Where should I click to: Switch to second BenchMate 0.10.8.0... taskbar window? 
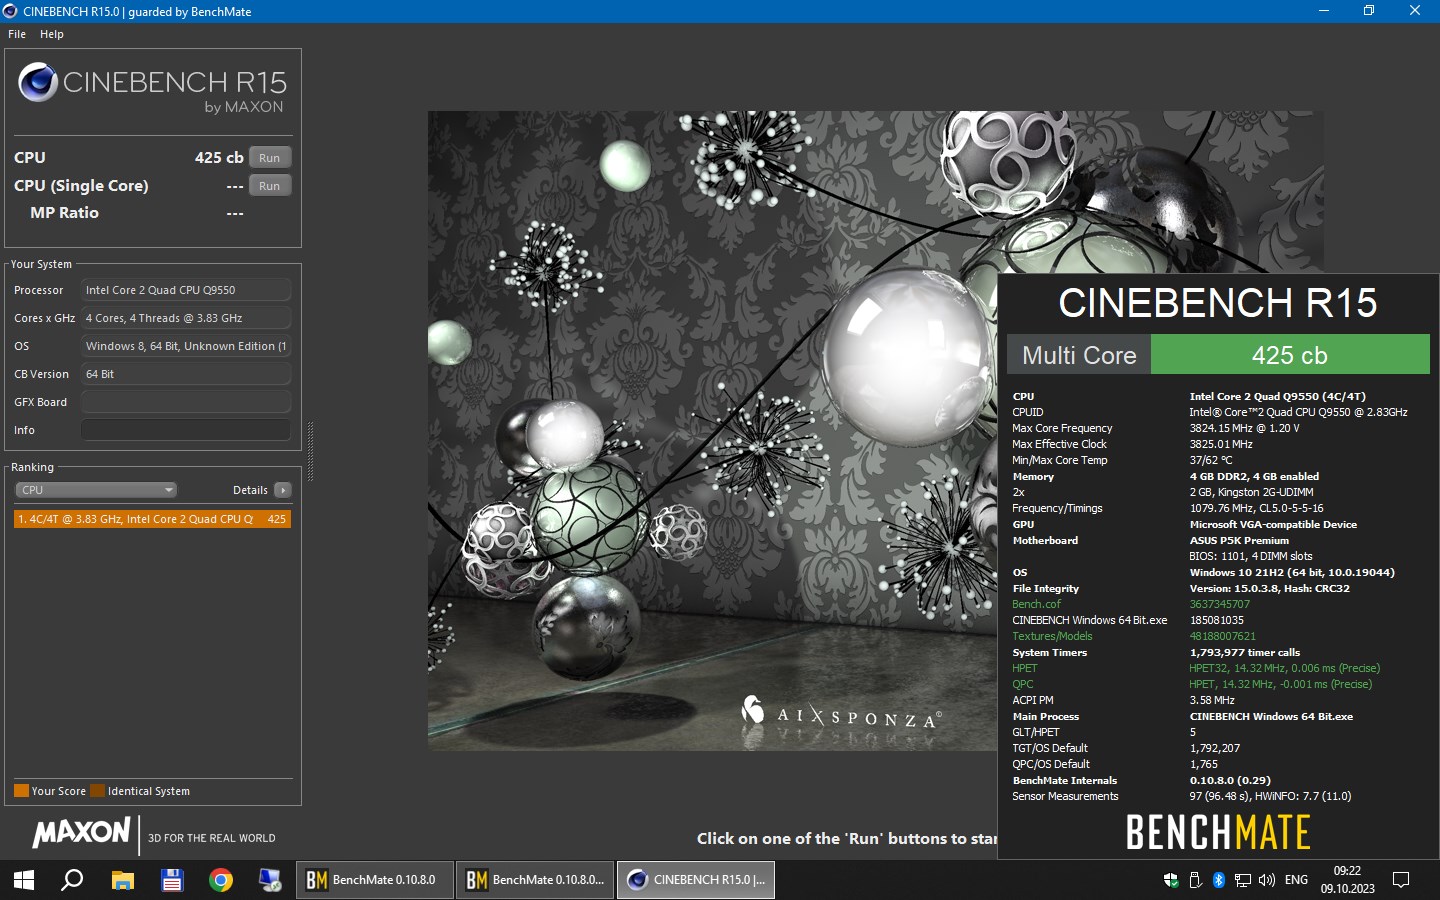(x=535, y=880)
